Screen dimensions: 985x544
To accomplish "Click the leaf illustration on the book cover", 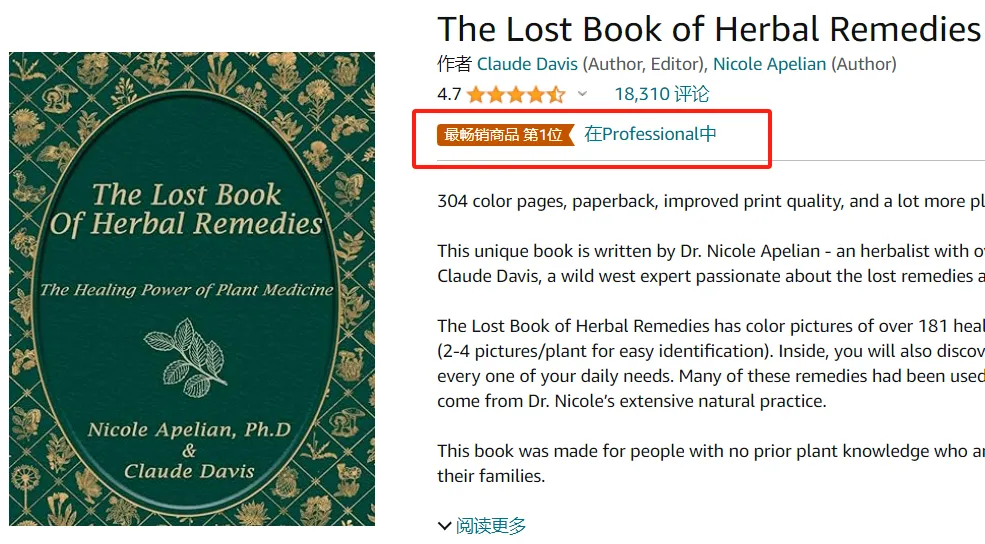I will pos(192,356).
